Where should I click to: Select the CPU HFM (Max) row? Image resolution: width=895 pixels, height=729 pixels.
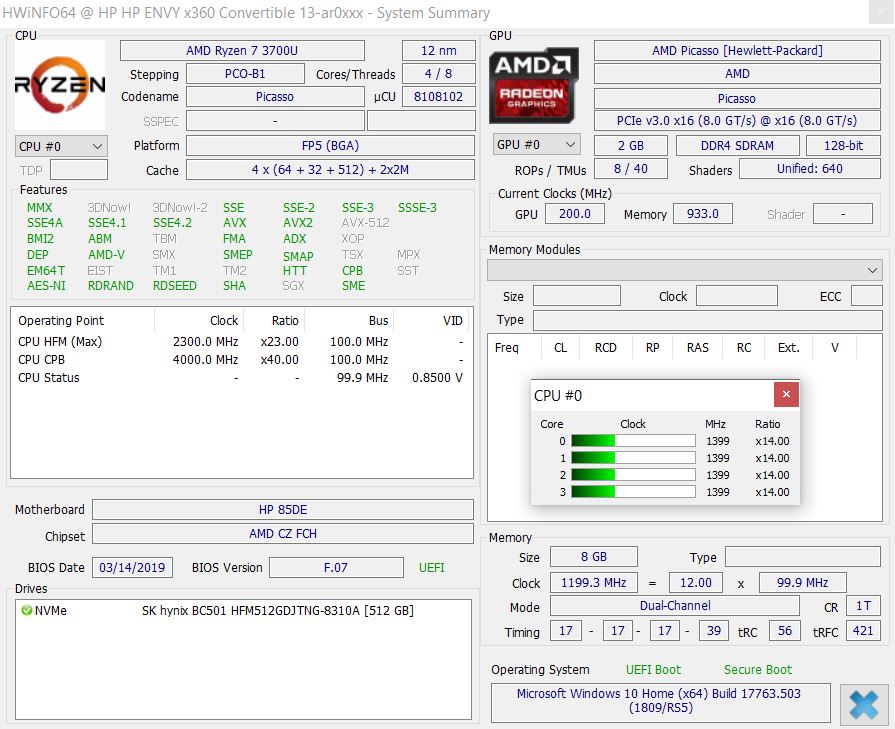(241, 341)
